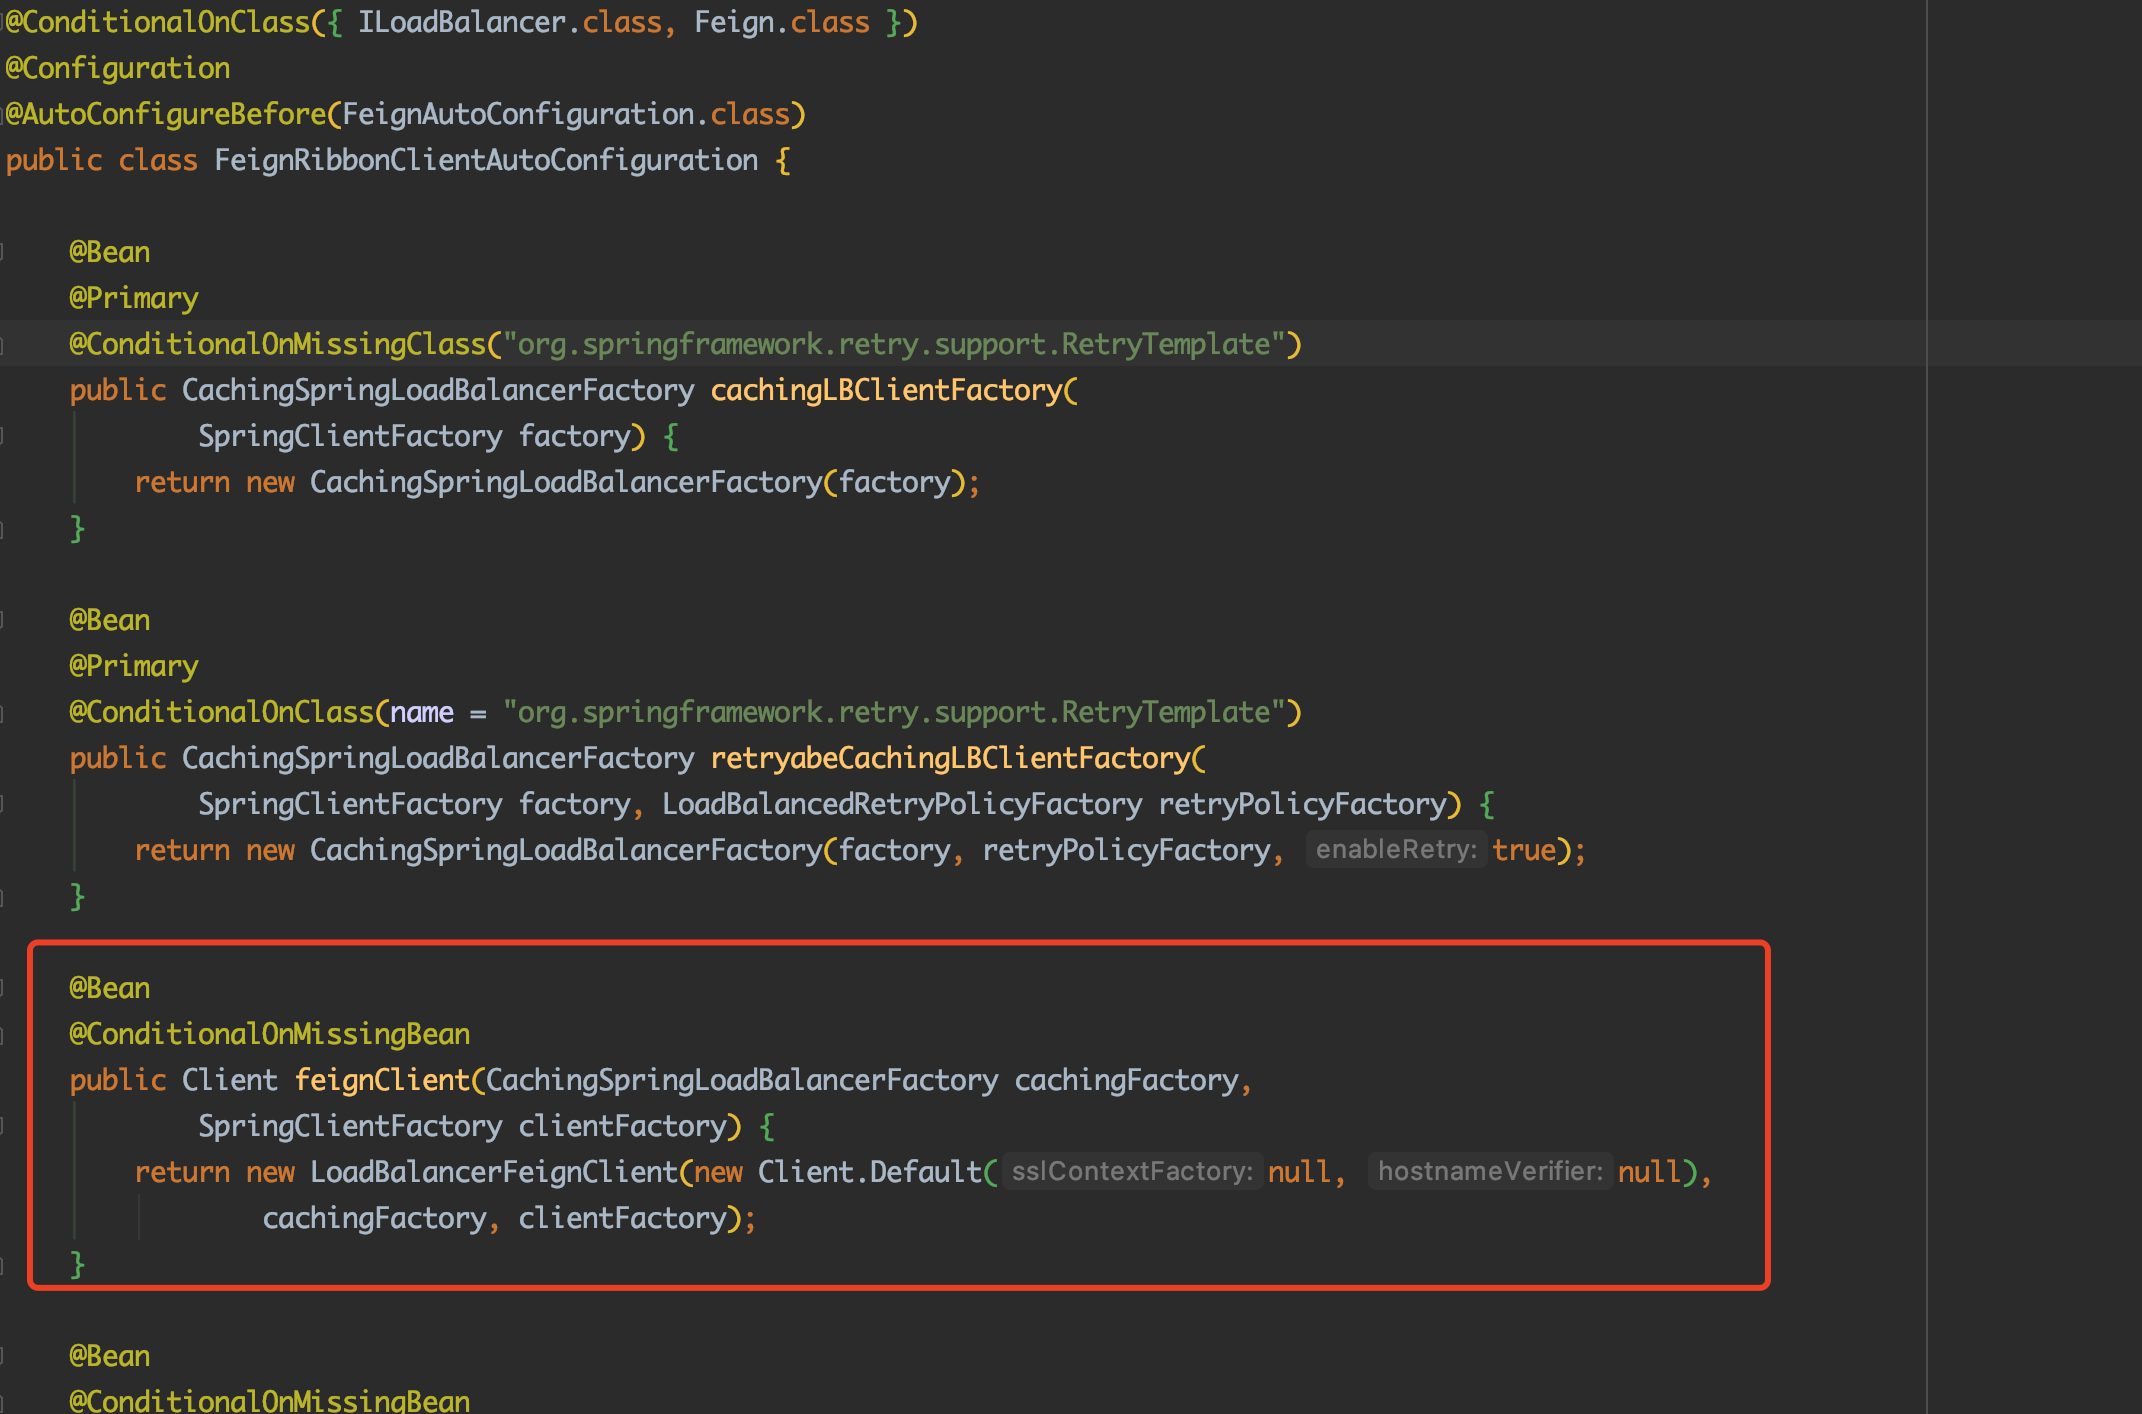Viewport: 2142px width, 1414px height.
Task: Click the cachingLBClientFactory method name
Action: point(886,390)
